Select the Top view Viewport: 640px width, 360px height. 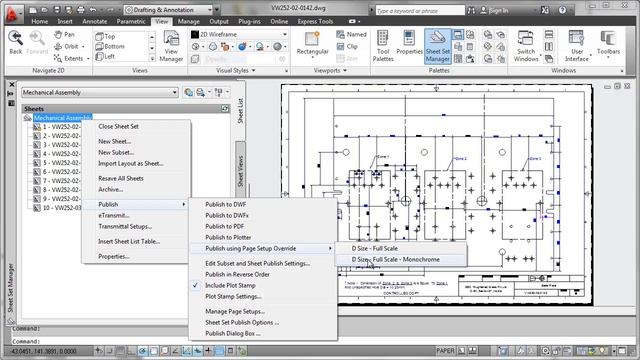(x=105, y=36)
